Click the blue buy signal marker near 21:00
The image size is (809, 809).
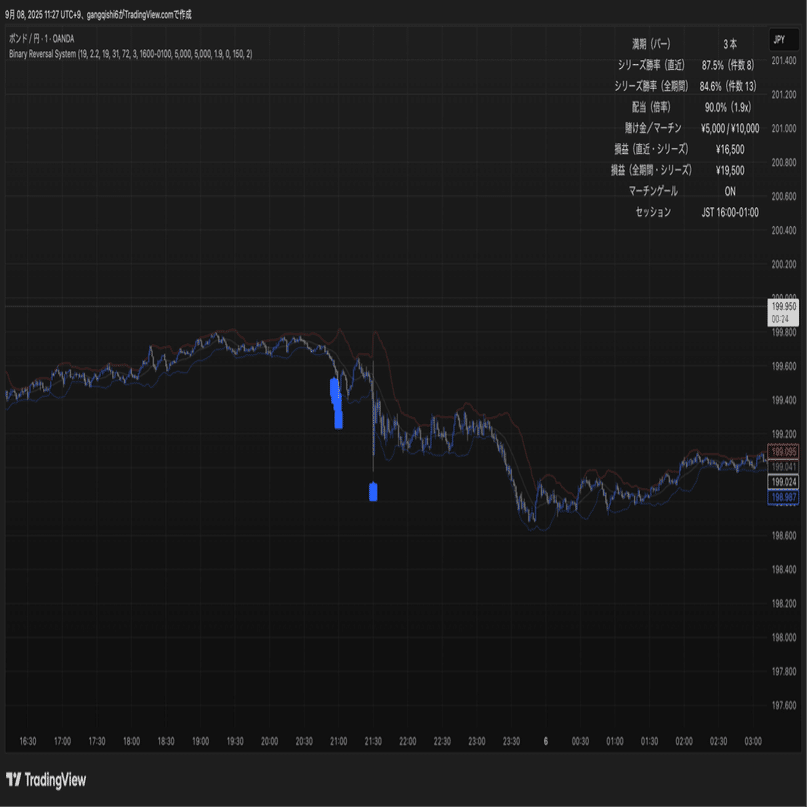335,403
